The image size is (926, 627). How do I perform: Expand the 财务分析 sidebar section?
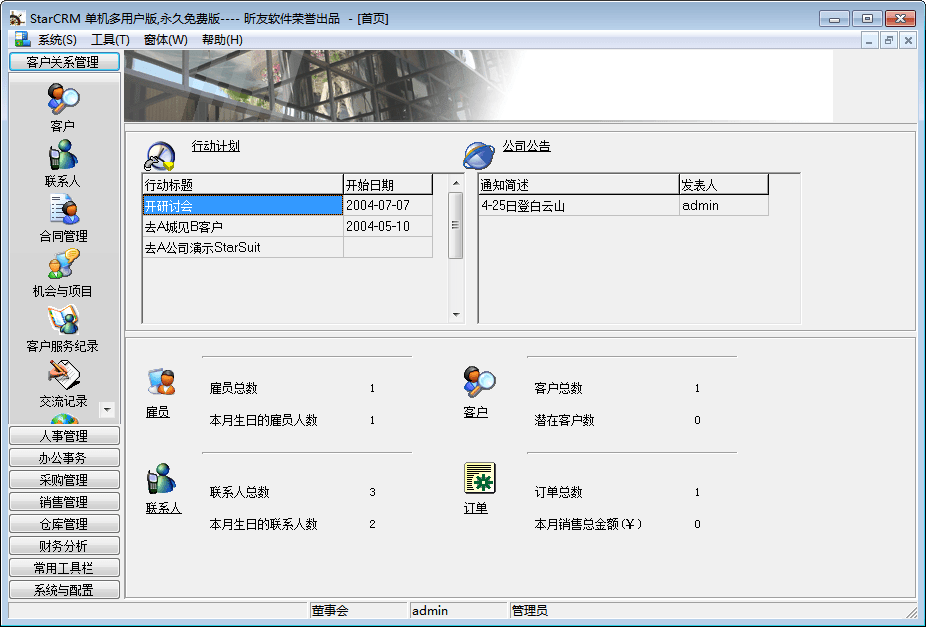(x=64, y=546)
